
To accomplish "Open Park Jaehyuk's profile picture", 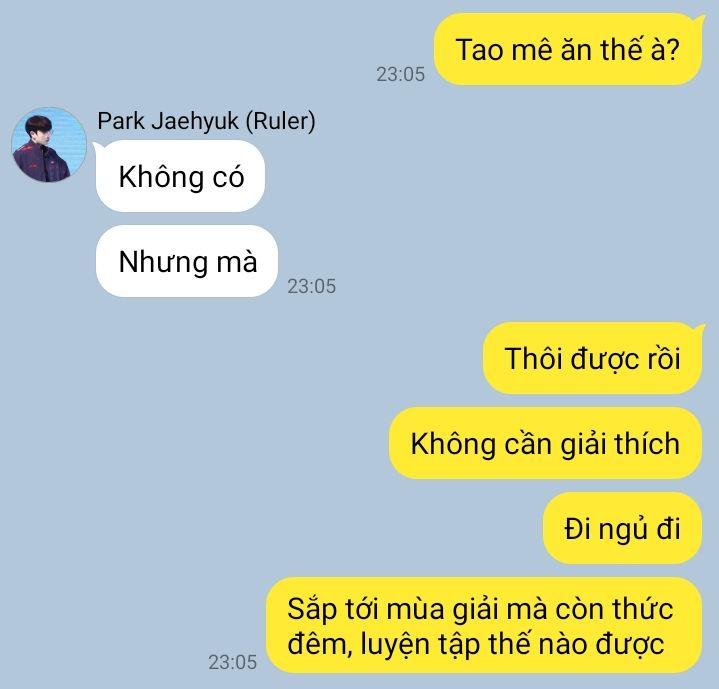I will pos(49,145).
